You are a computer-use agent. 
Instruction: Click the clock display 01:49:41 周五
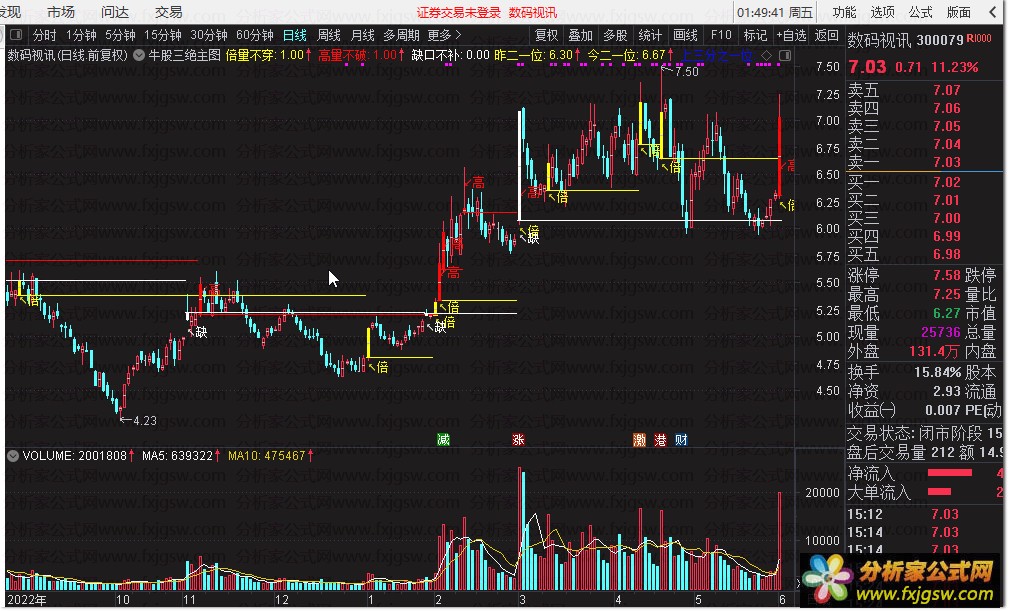(x=775, y=12)
